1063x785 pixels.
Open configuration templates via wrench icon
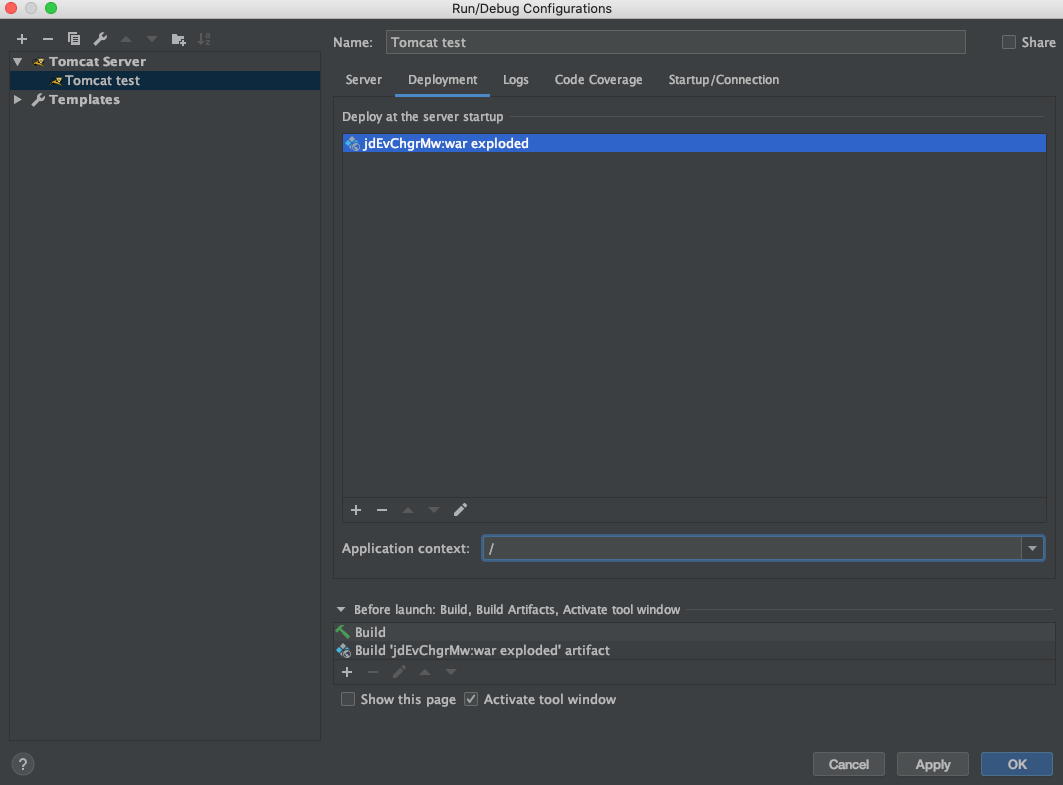pyautogui.click(x=100, y=39)
